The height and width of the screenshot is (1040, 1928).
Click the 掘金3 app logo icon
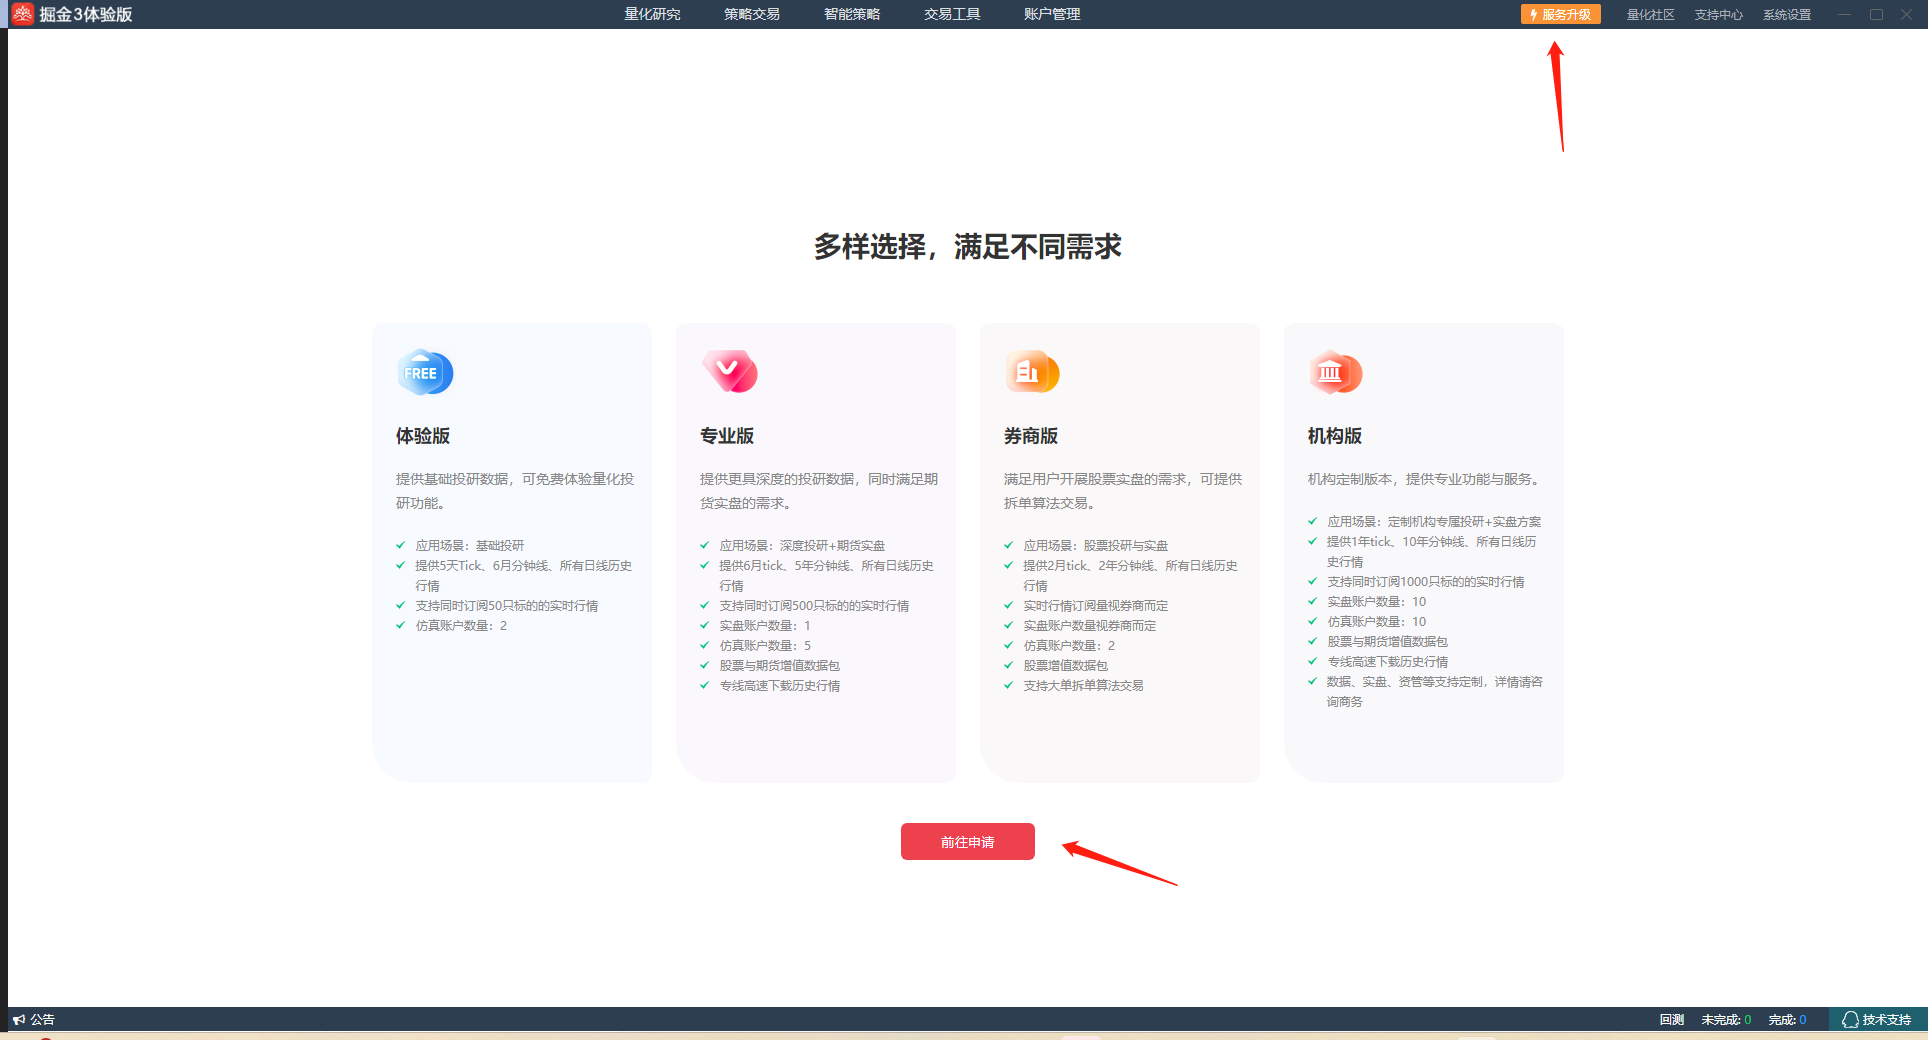pyautogui.click(x=22, y=14)
